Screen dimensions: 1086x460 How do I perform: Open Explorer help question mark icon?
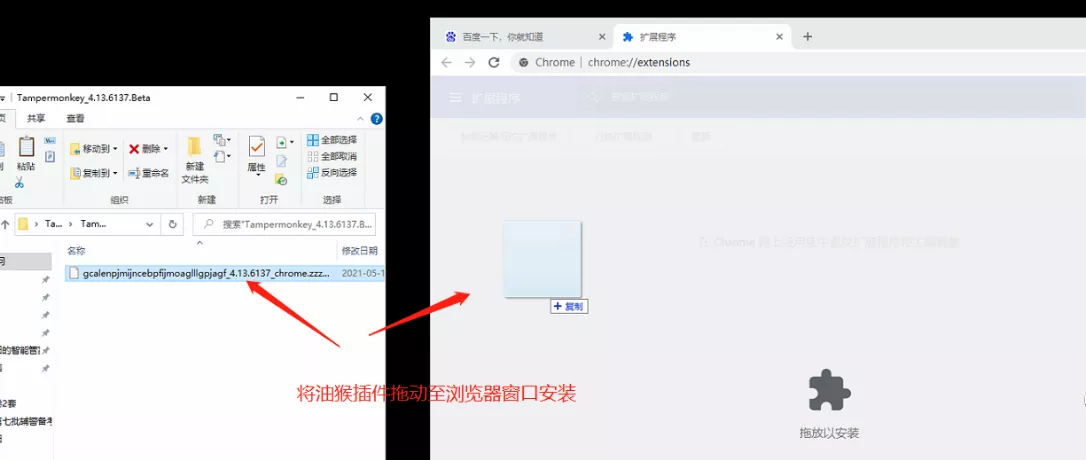pos(377,118)
